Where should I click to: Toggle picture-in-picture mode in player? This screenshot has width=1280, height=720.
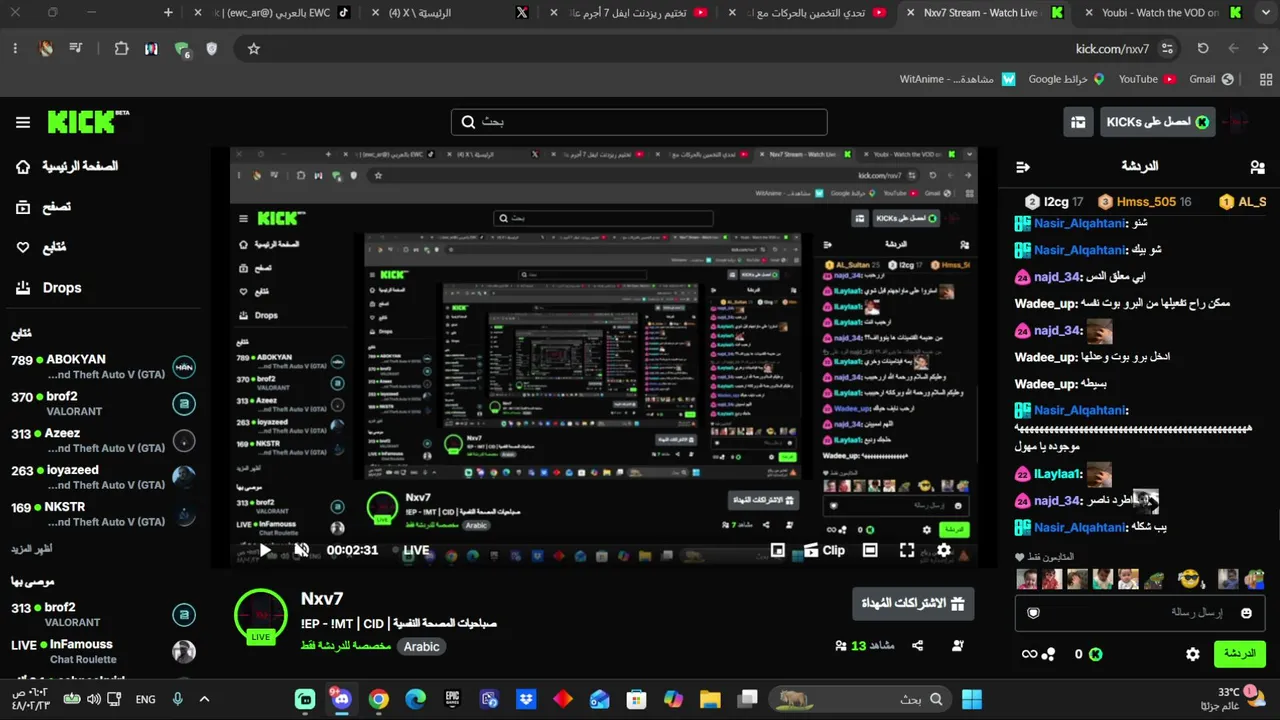778,550
